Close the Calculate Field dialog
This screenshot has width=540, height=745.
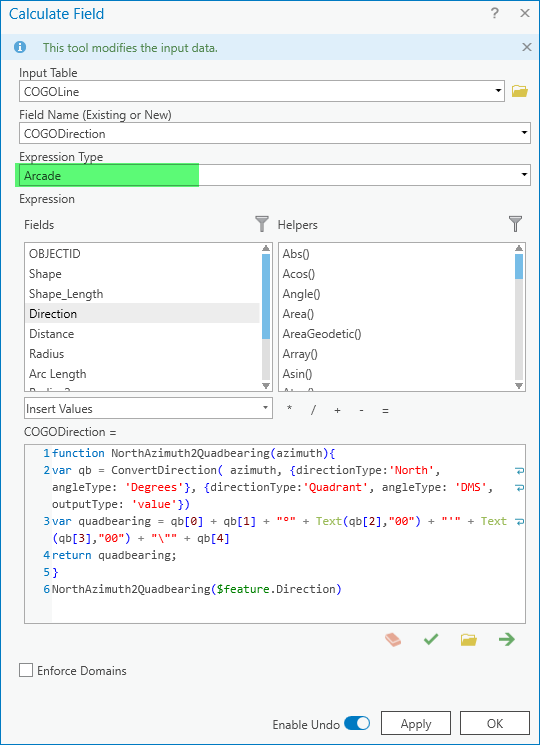click(525, 13)
